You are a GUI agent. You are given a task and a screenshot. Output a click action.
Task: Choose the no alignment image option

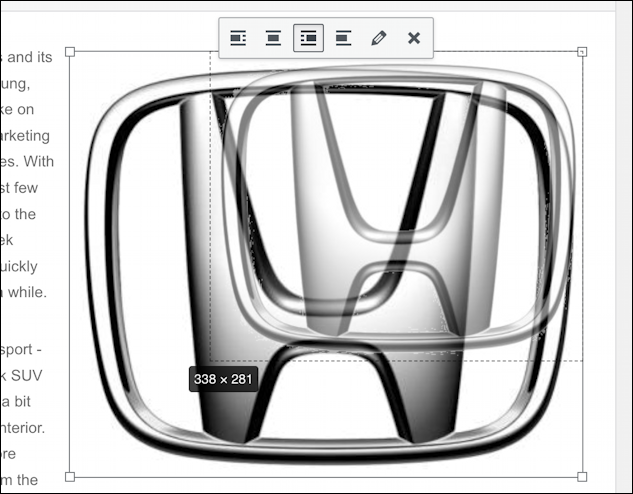coord(344,38)
